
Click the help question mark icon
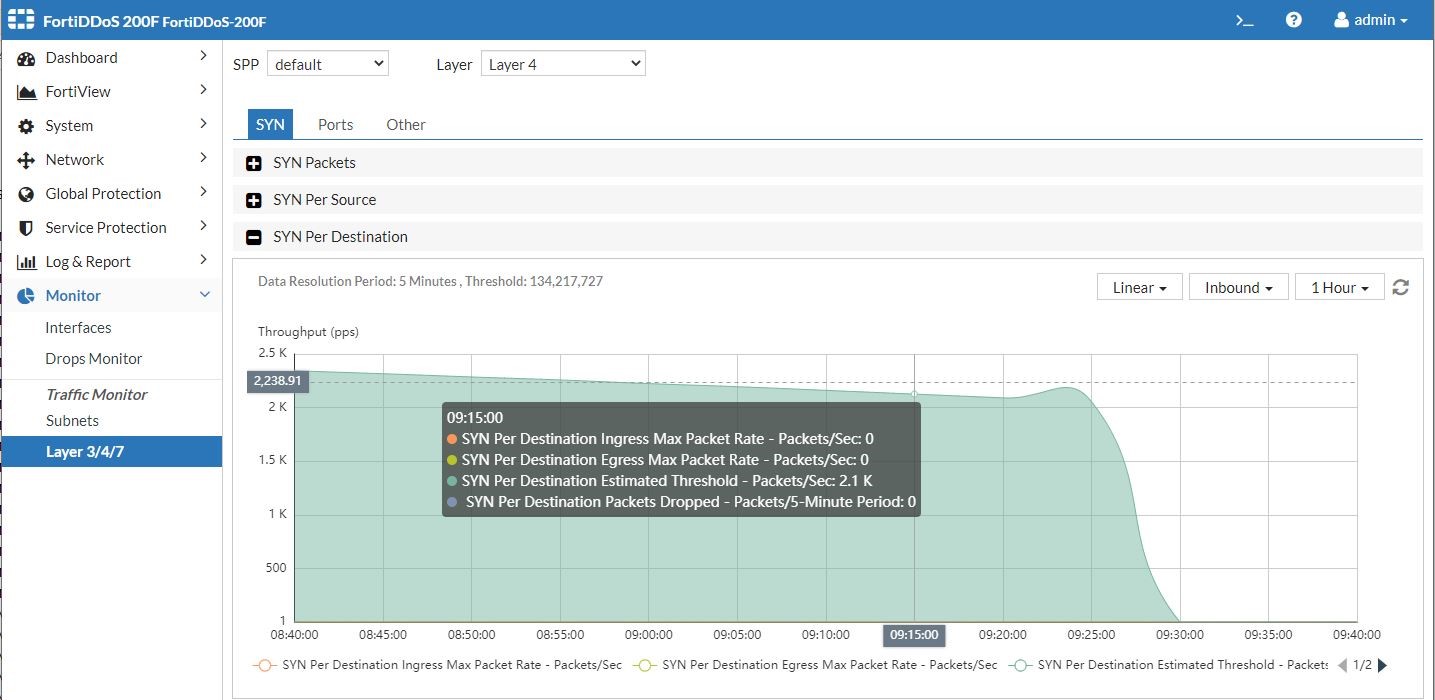1294,19
